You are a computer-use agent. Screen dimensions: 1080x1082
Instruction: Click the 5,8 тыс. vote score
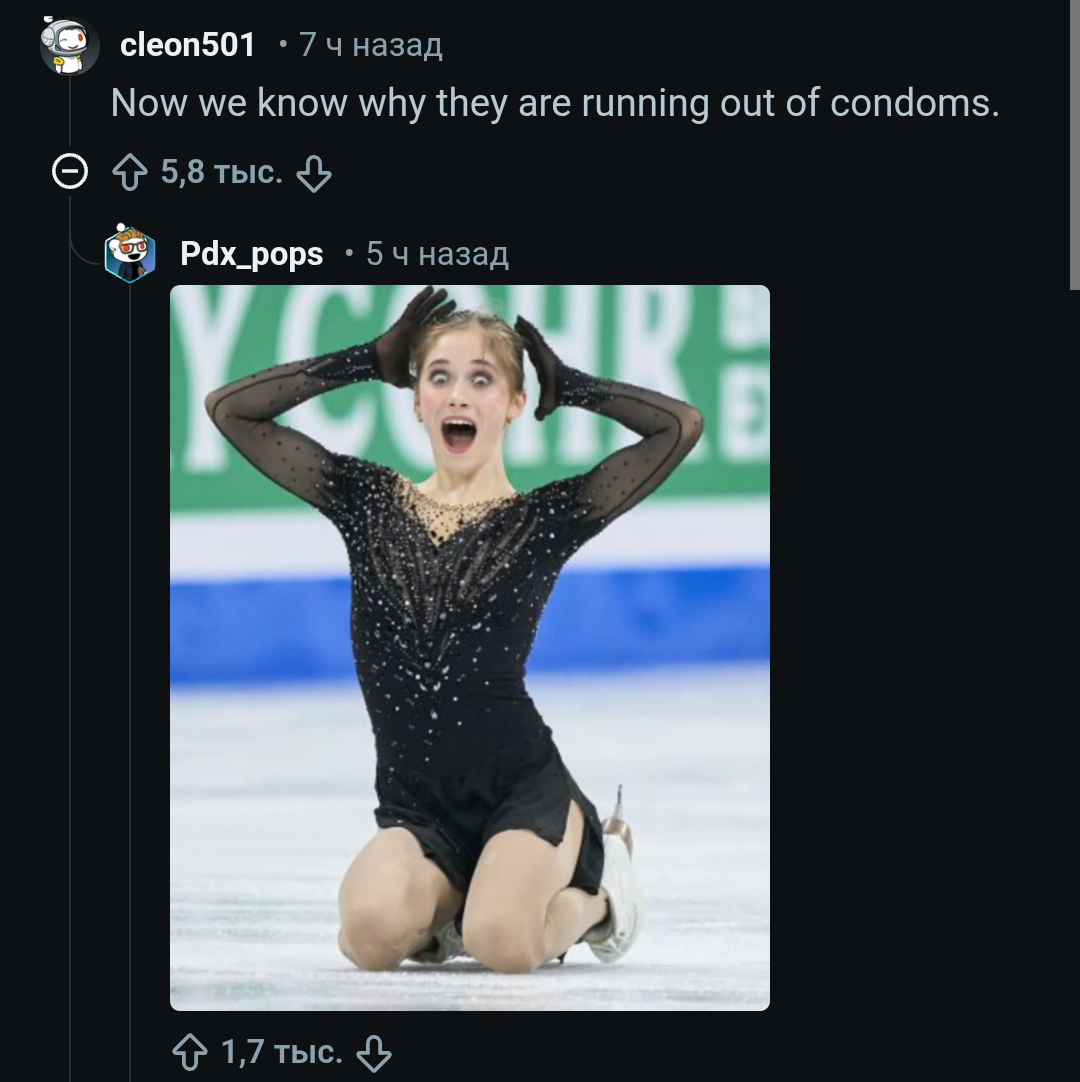(x=221, y=173)
